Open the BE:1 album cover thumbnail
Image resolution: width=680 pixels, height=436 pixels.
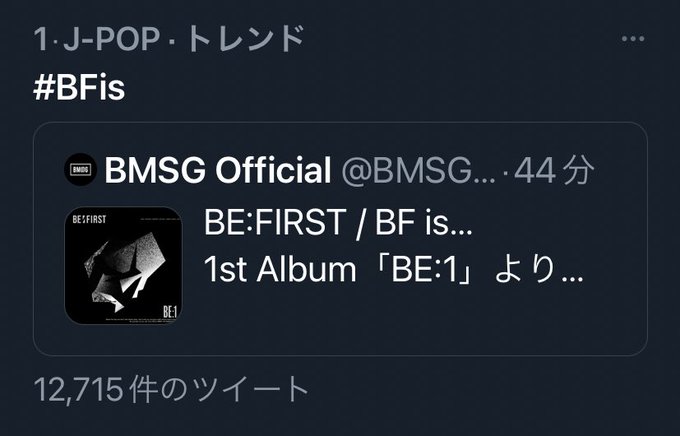(124, 266)
